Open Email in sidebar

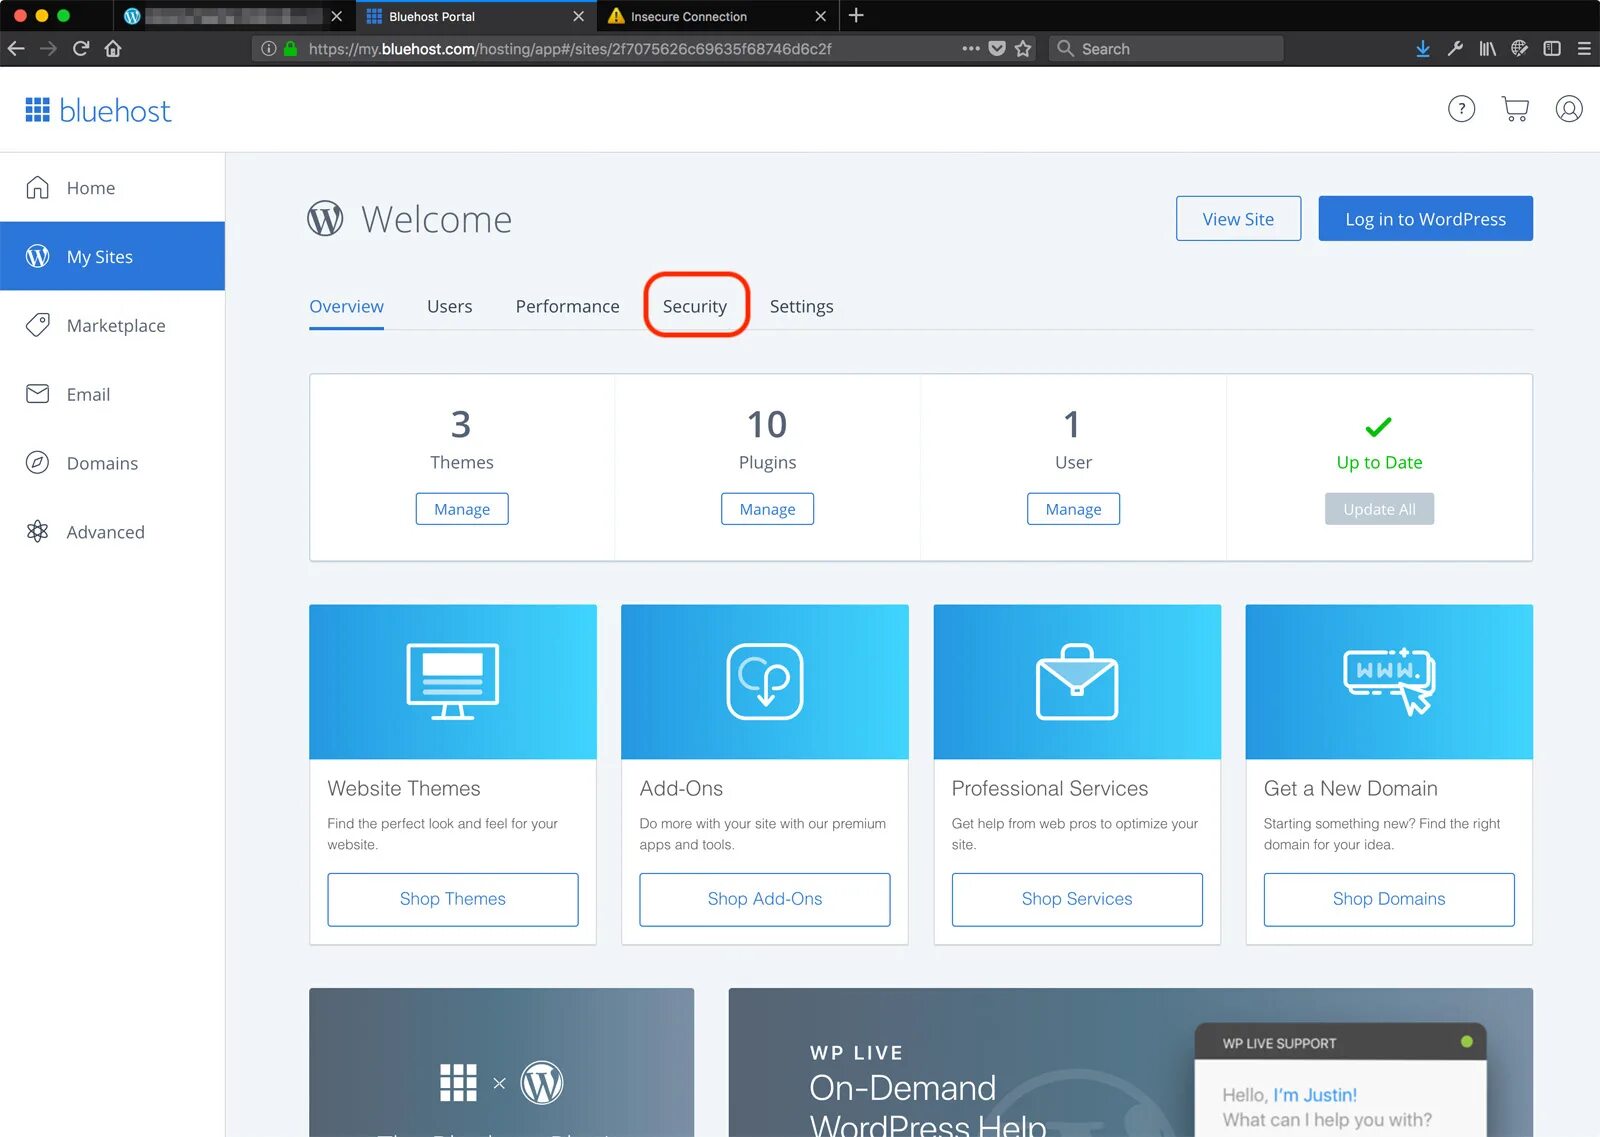pyautogui.click(x=112, y=394)
